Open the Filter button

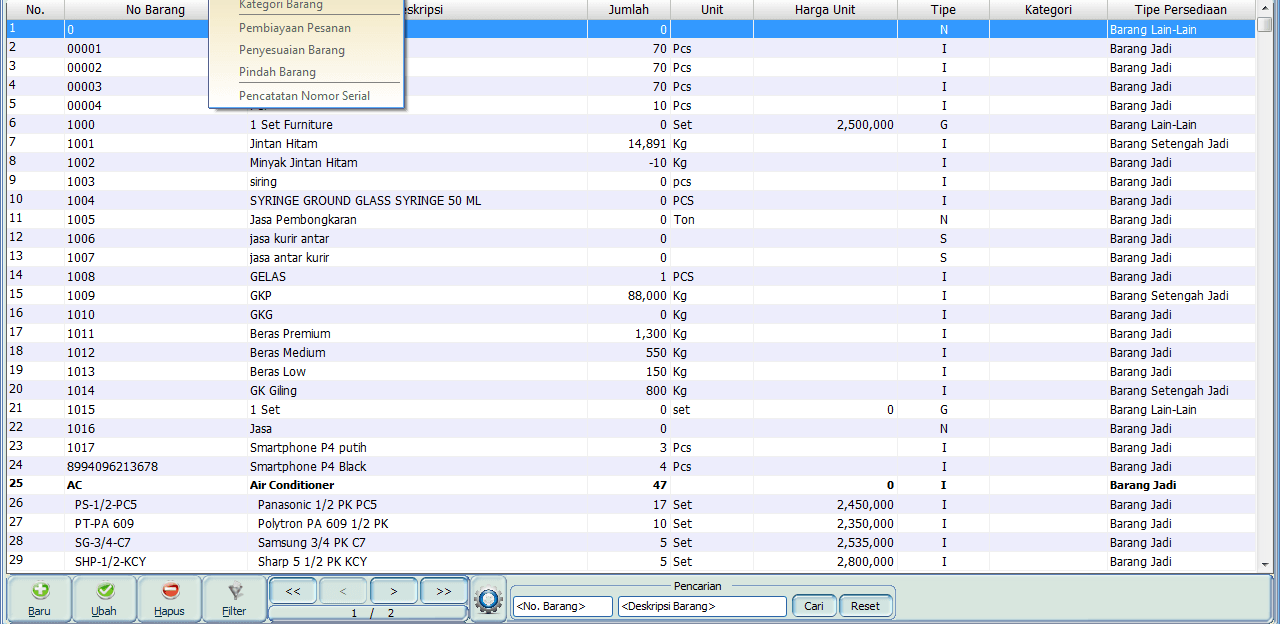234,599
